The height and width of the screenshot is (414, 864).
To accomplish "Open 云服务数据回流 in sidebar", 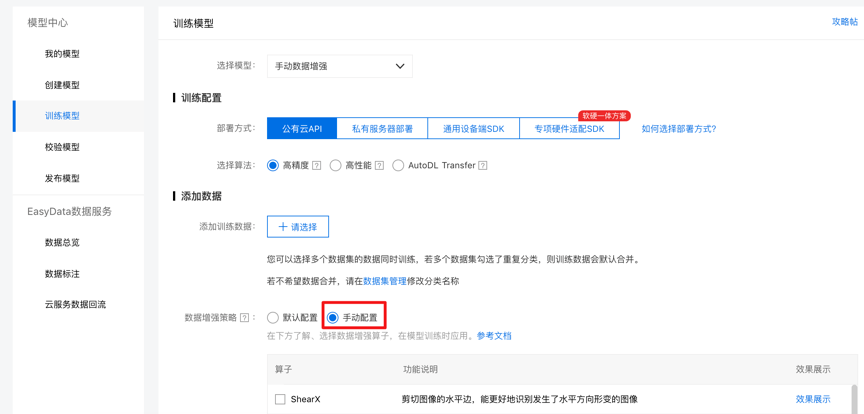I will [x=75, y=304].
